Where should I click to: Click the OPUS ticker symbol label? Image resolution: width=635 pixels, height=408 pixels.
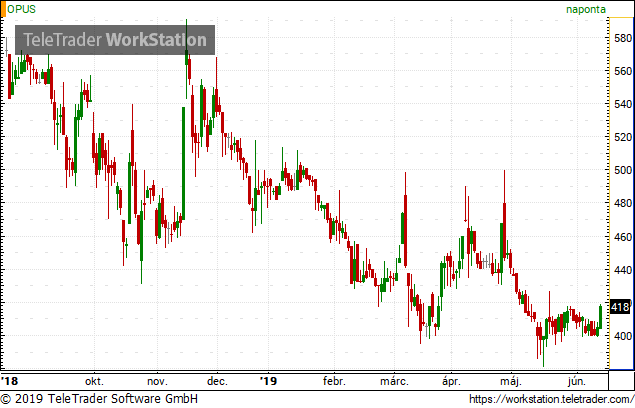coord(21,9)
